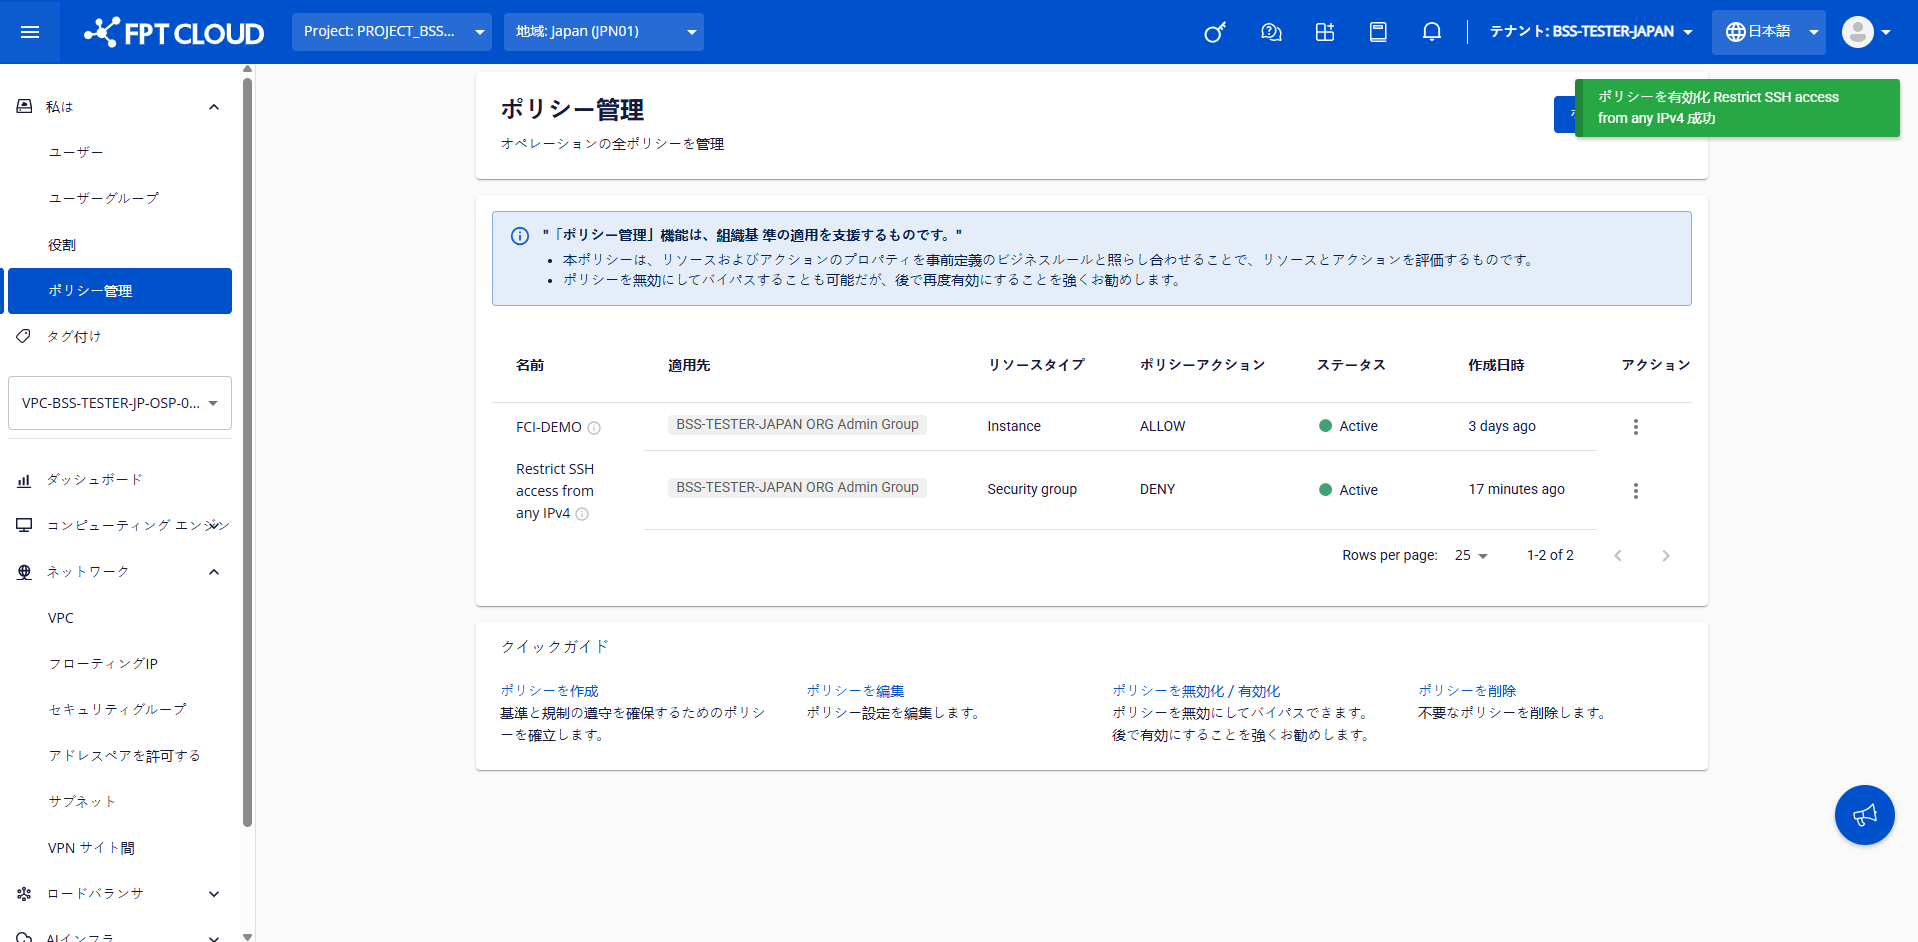
Task: Go to next page of policy table
Action: tap(1666, 556)
